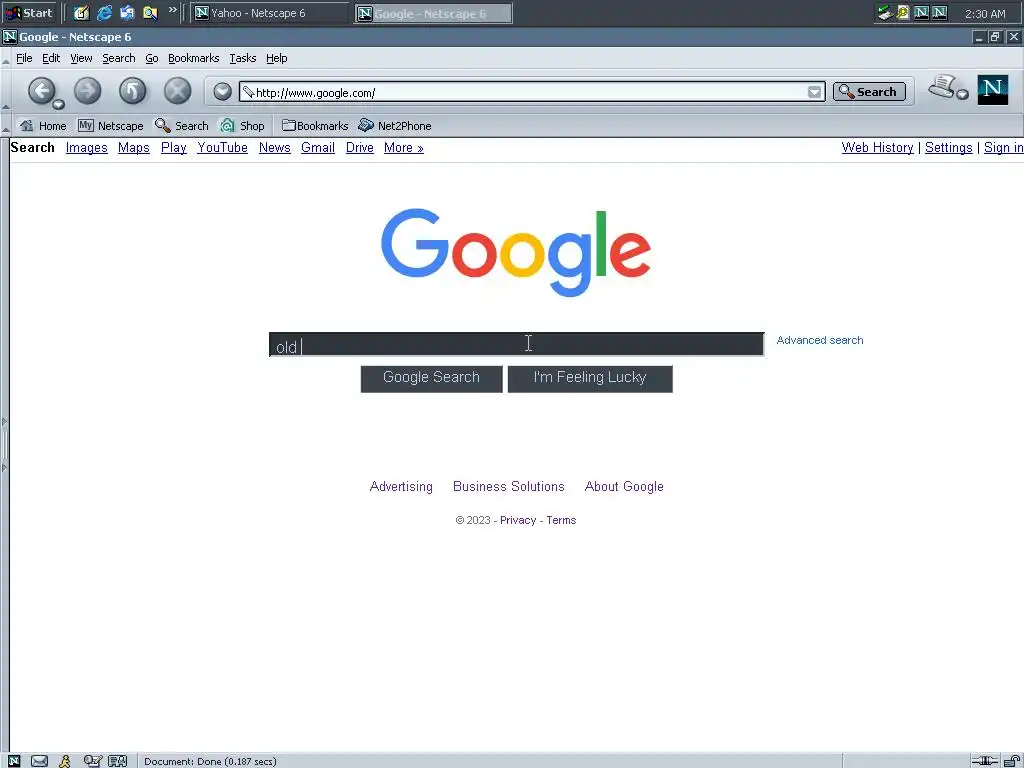Open the YouTube link

222,148
